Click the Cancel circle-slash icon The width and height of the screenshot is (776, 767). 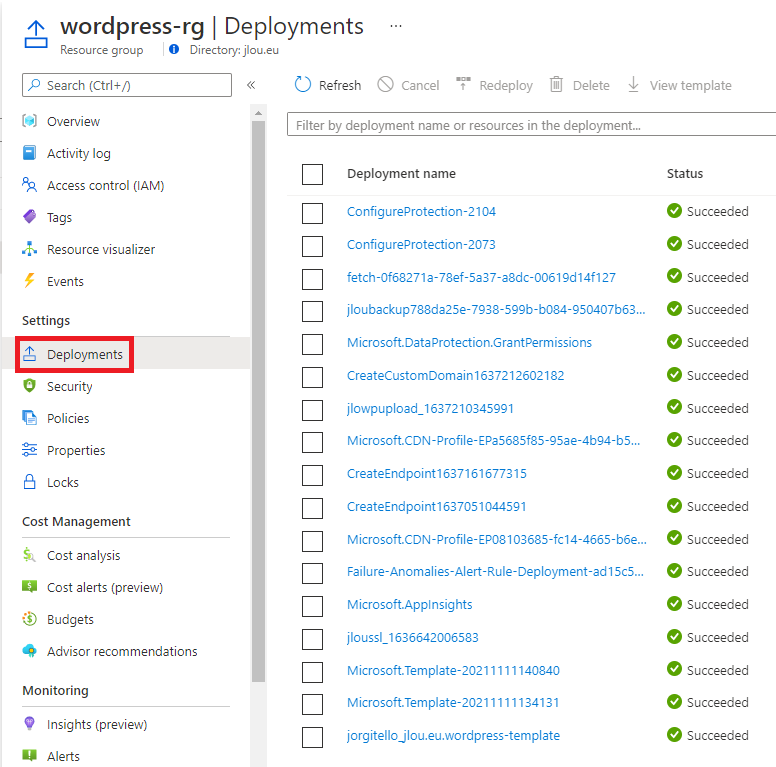(385, 85)
